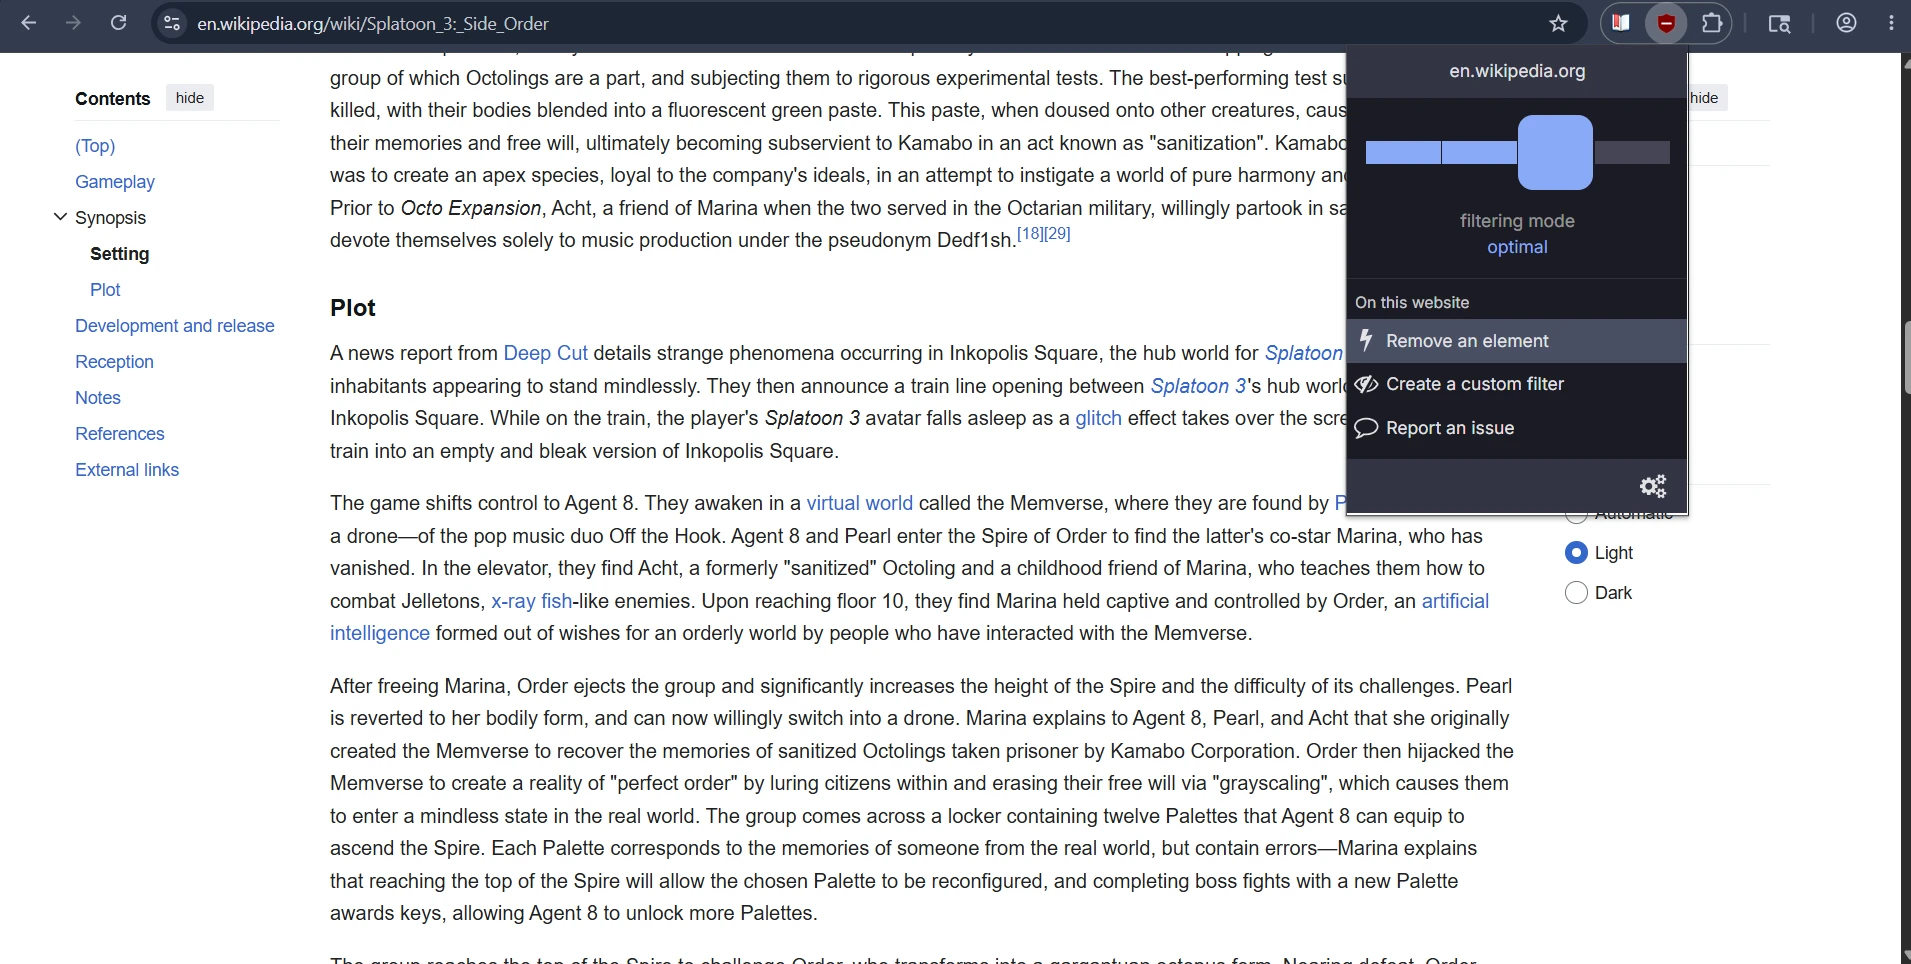Image resolution: width=1911 pixels, height=964 pixels.
Task: Reload the current page
Action: point(118,23)
